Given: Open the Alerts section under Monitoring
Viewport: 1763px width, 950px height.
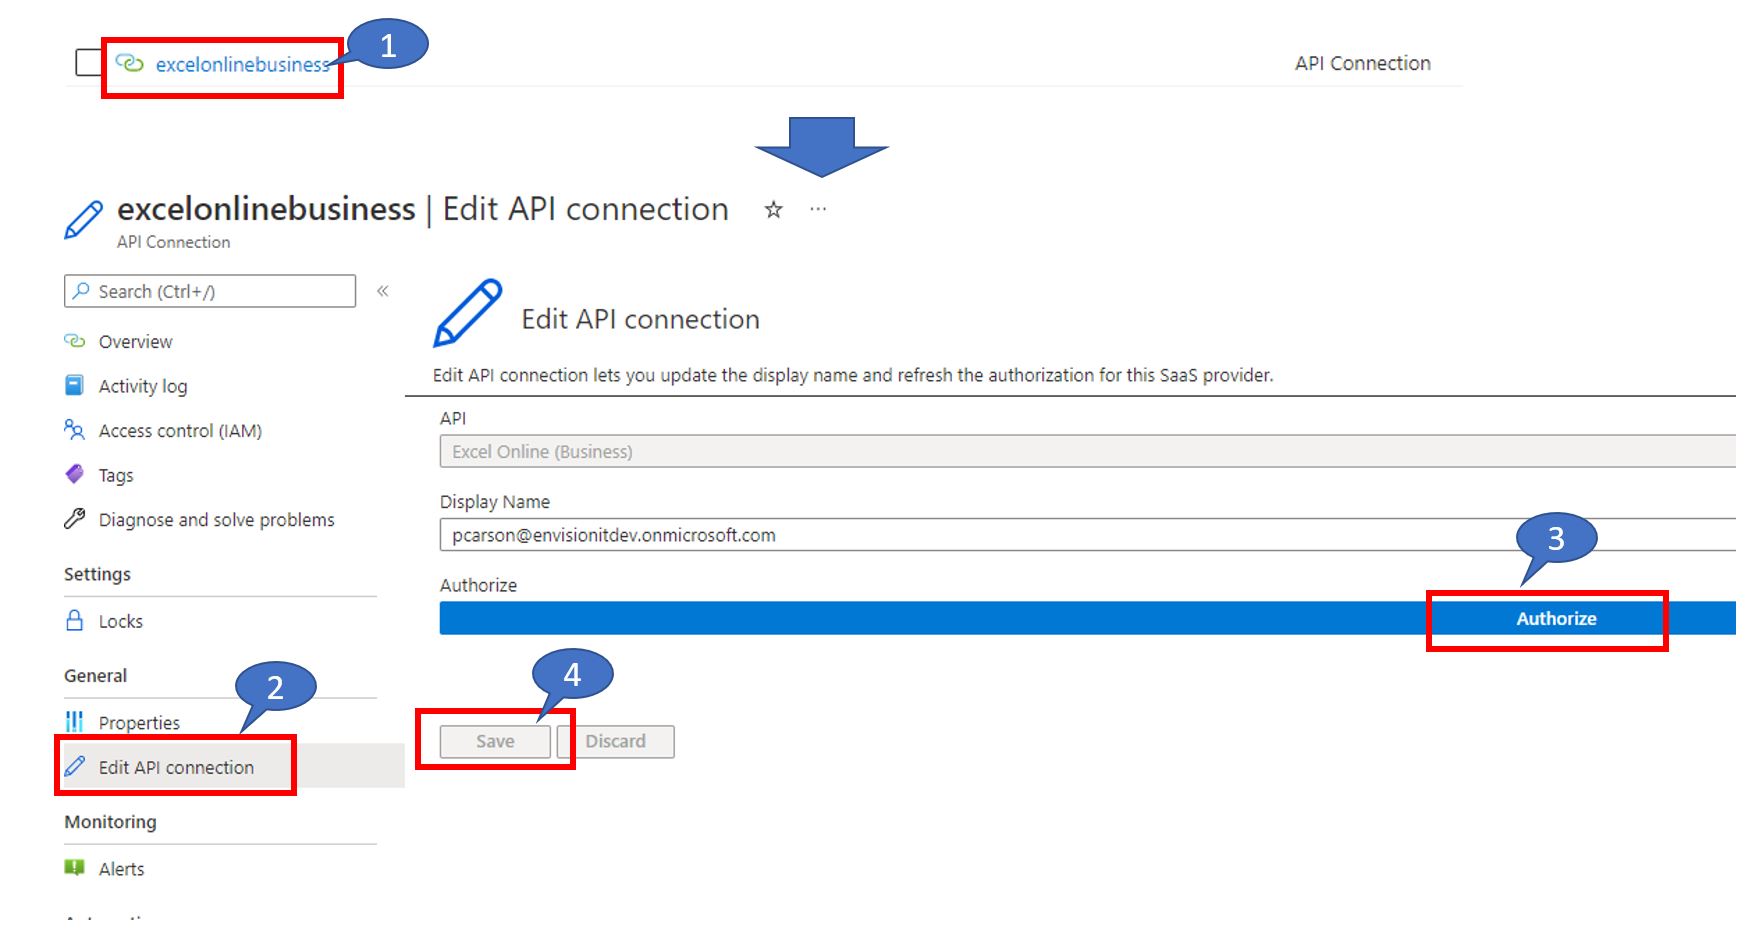Looking at the screenshot, I should pos(122,868).
